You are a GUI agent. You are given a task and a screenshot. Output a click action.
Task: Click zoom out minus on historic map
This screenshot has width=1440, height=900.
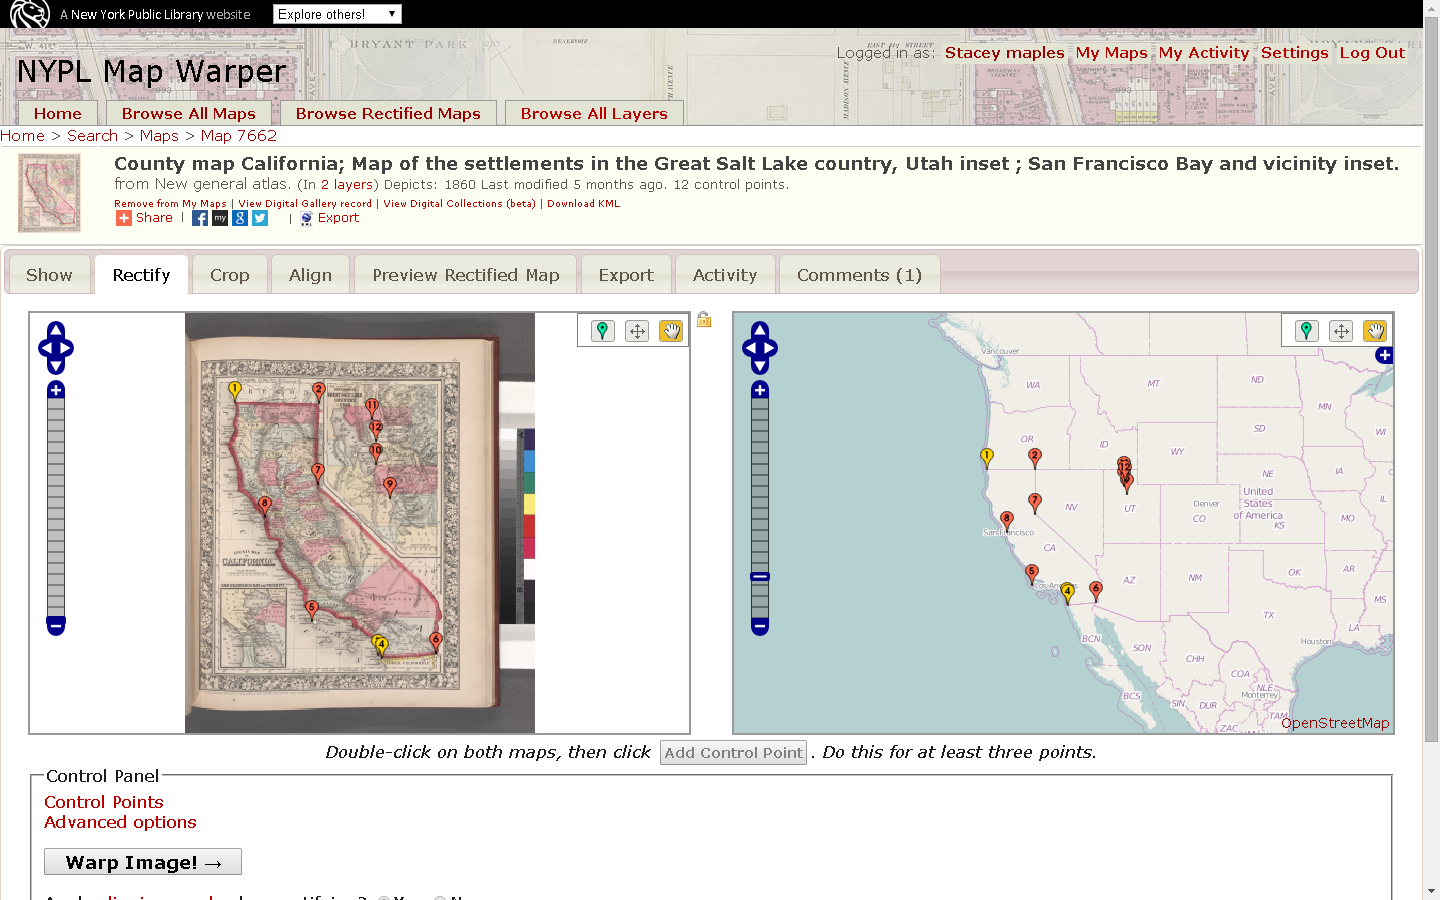[56, 626]
